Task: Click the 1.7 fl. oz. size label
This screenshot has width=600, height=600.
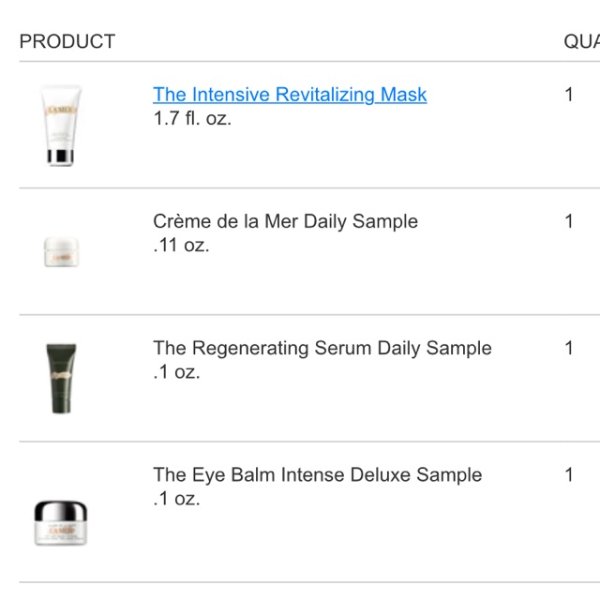Action: 192,118
